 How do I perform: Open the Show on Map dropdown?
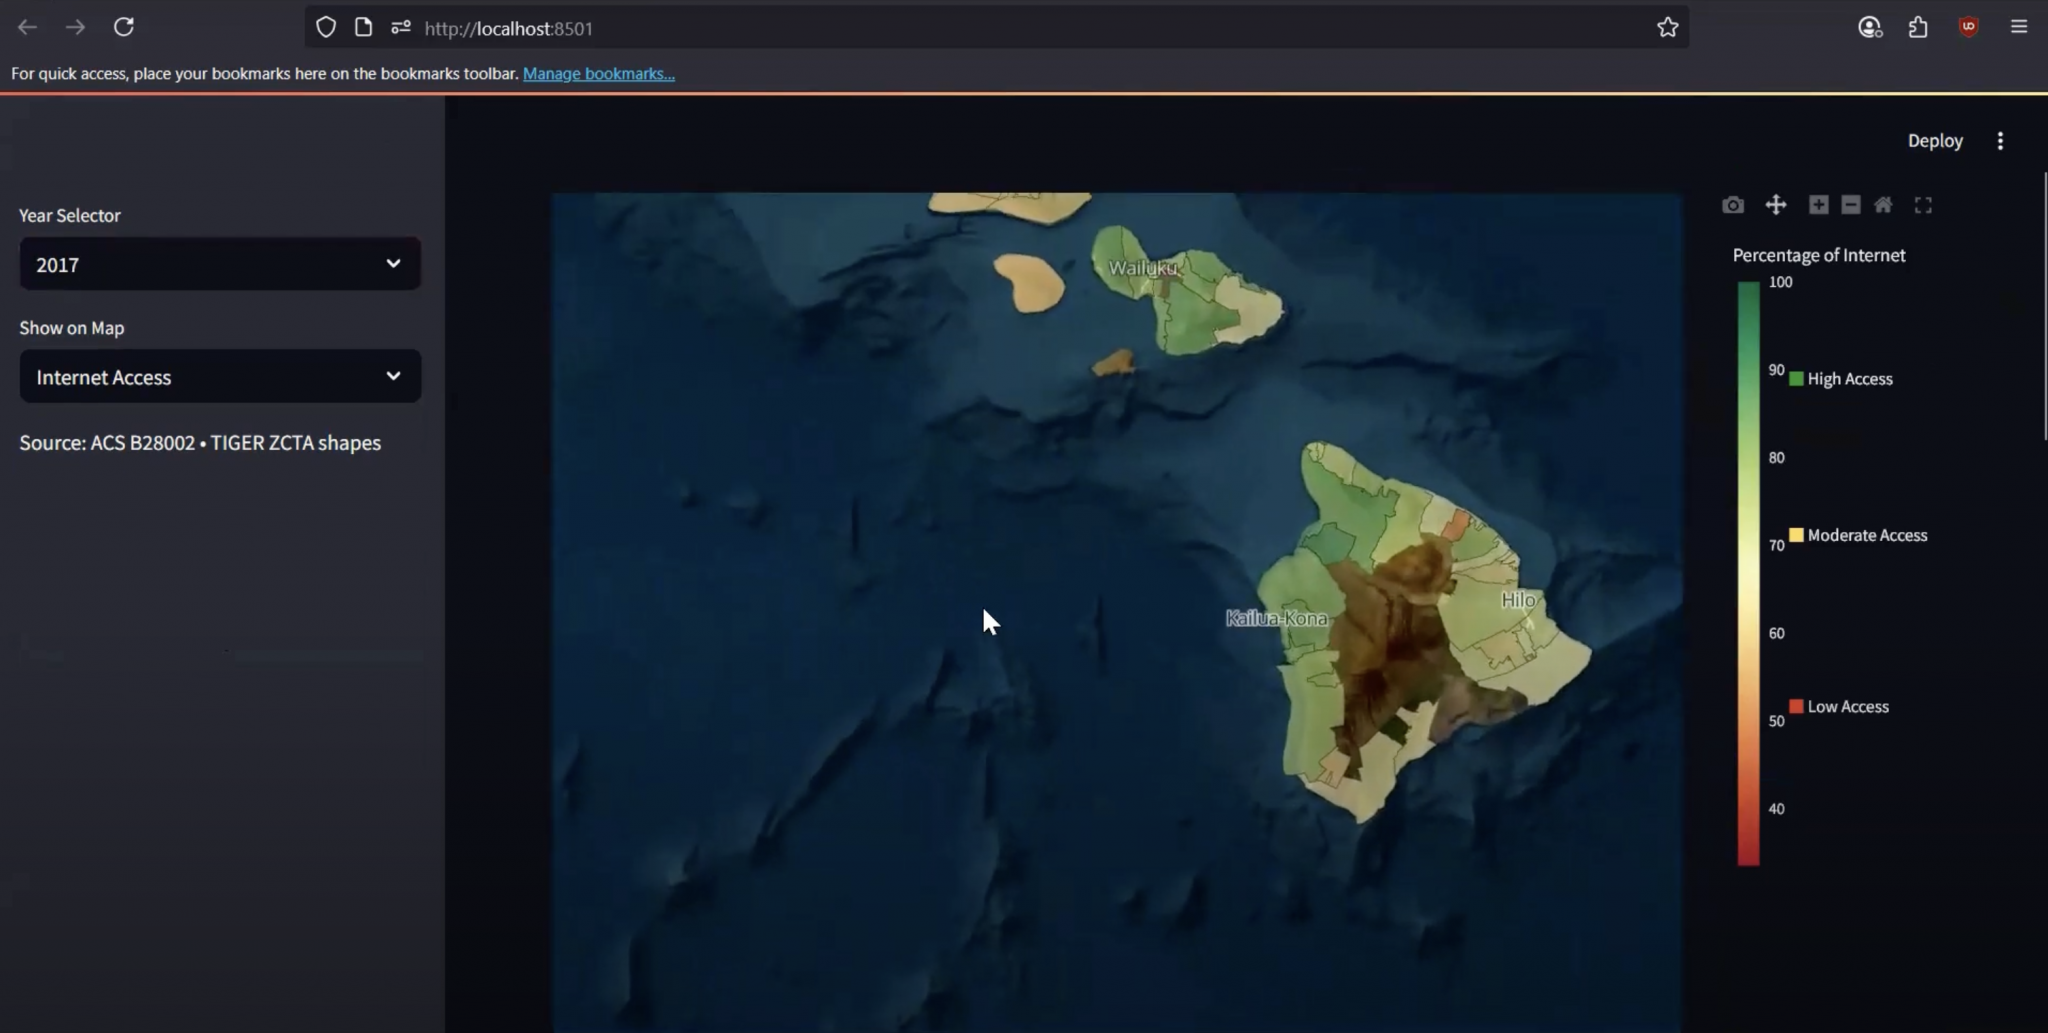(219, 376)
